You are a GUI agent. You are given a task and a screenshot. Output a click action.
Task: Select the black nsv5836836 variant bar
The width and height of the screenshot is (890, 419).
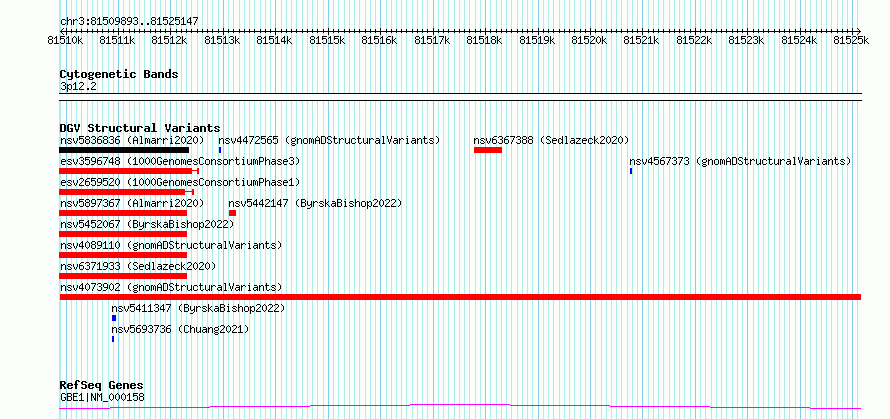pyautogui.click(x=124, y=150)
